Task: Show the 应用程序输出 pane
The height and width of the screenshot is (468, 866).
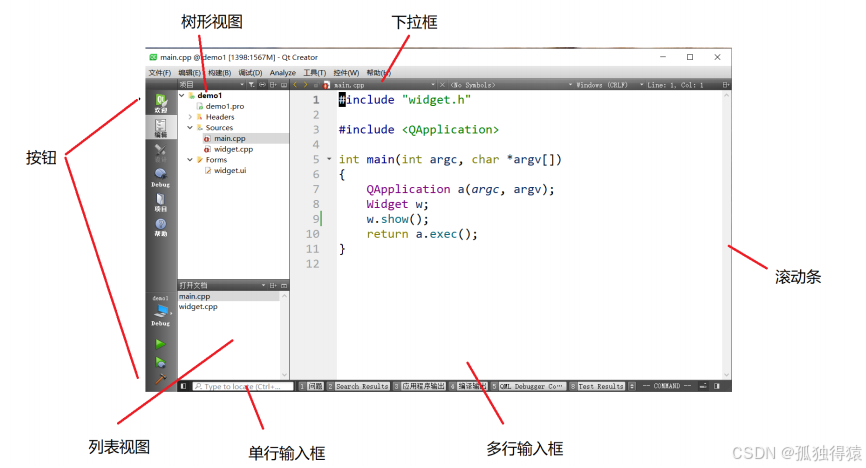Action: (419, 386)
